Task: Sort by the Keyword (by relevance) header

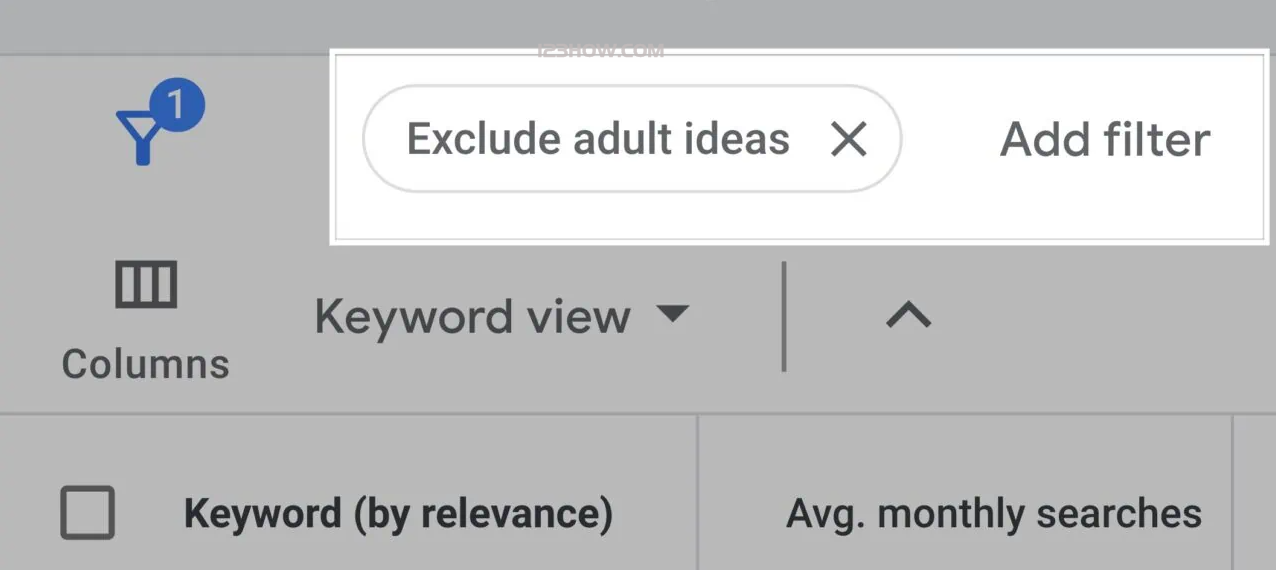Action: coord(398,514)
